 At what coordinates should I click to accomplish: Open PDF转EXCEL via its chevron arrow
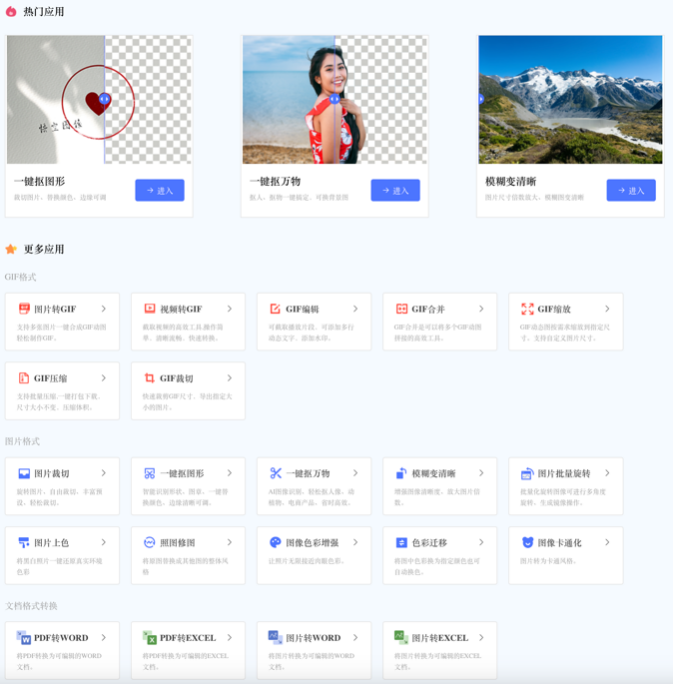click(229, 638)
